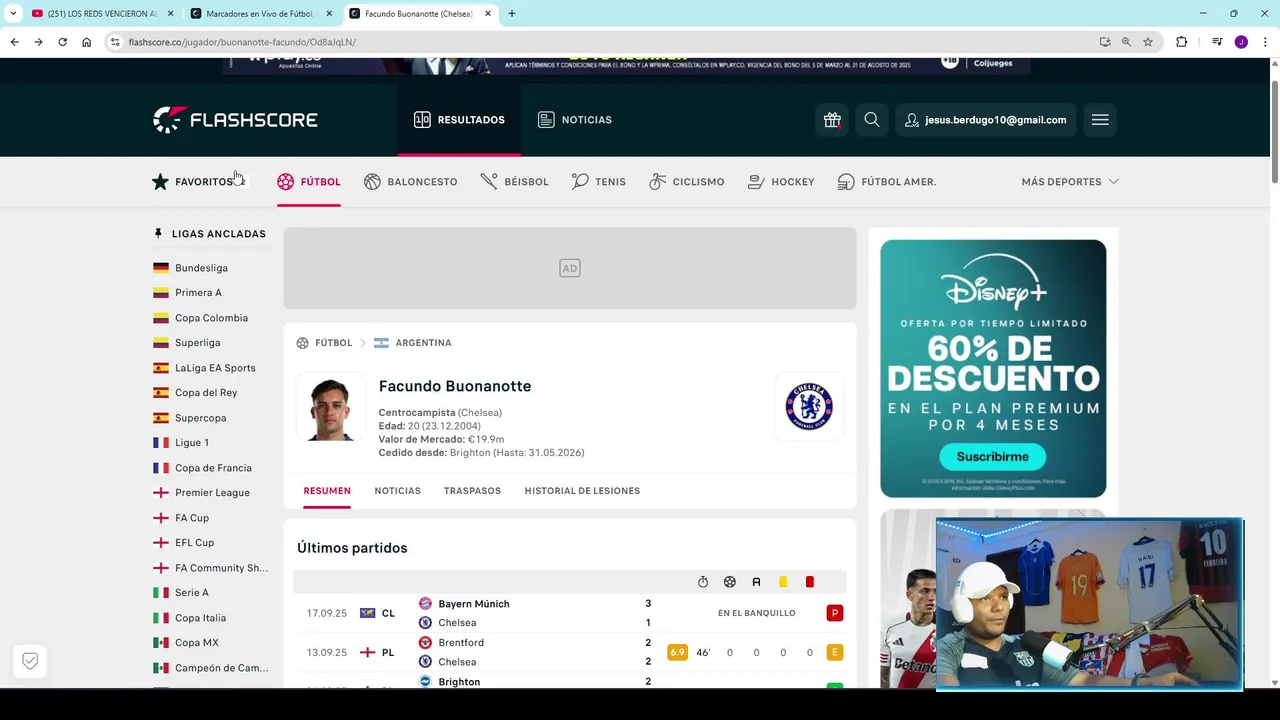This screenshot has height=720, width=1280.
Task: Select Resumen player tab
Action: coord(327,491)
